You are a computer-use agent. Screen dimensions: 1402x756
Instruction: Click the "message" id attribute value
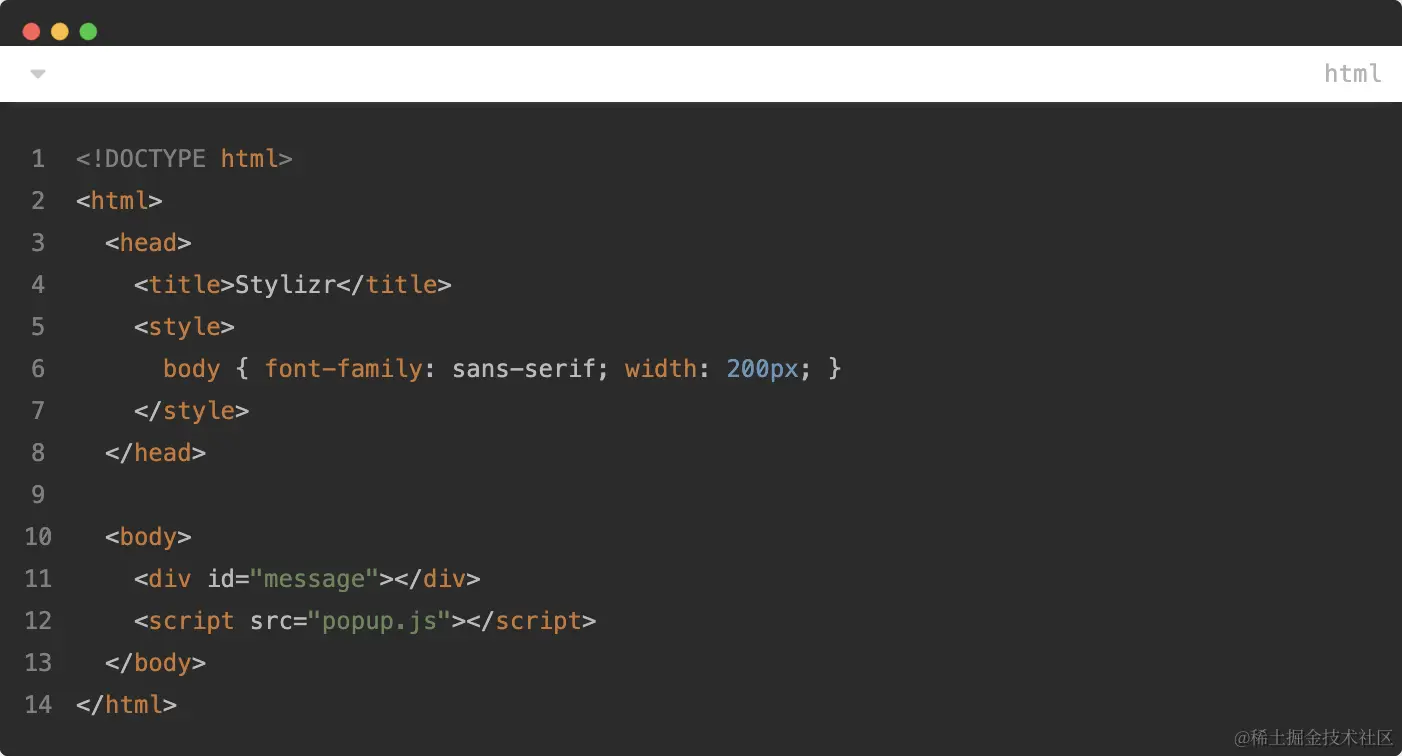coord(314,579)
